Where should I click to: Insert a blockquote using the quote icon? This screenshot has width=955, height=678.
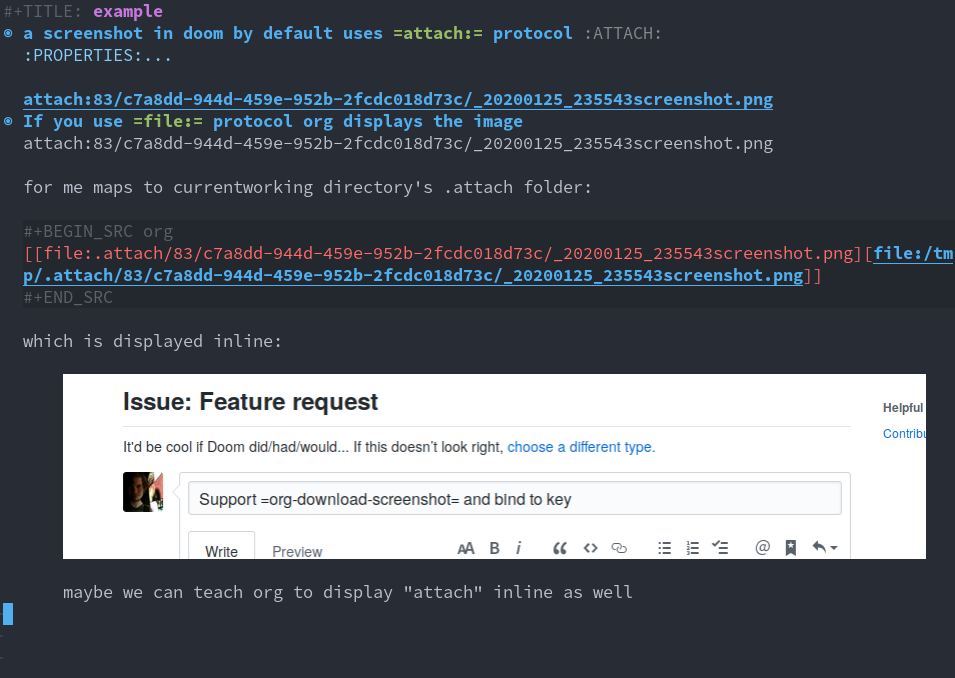tap(559, 547)
